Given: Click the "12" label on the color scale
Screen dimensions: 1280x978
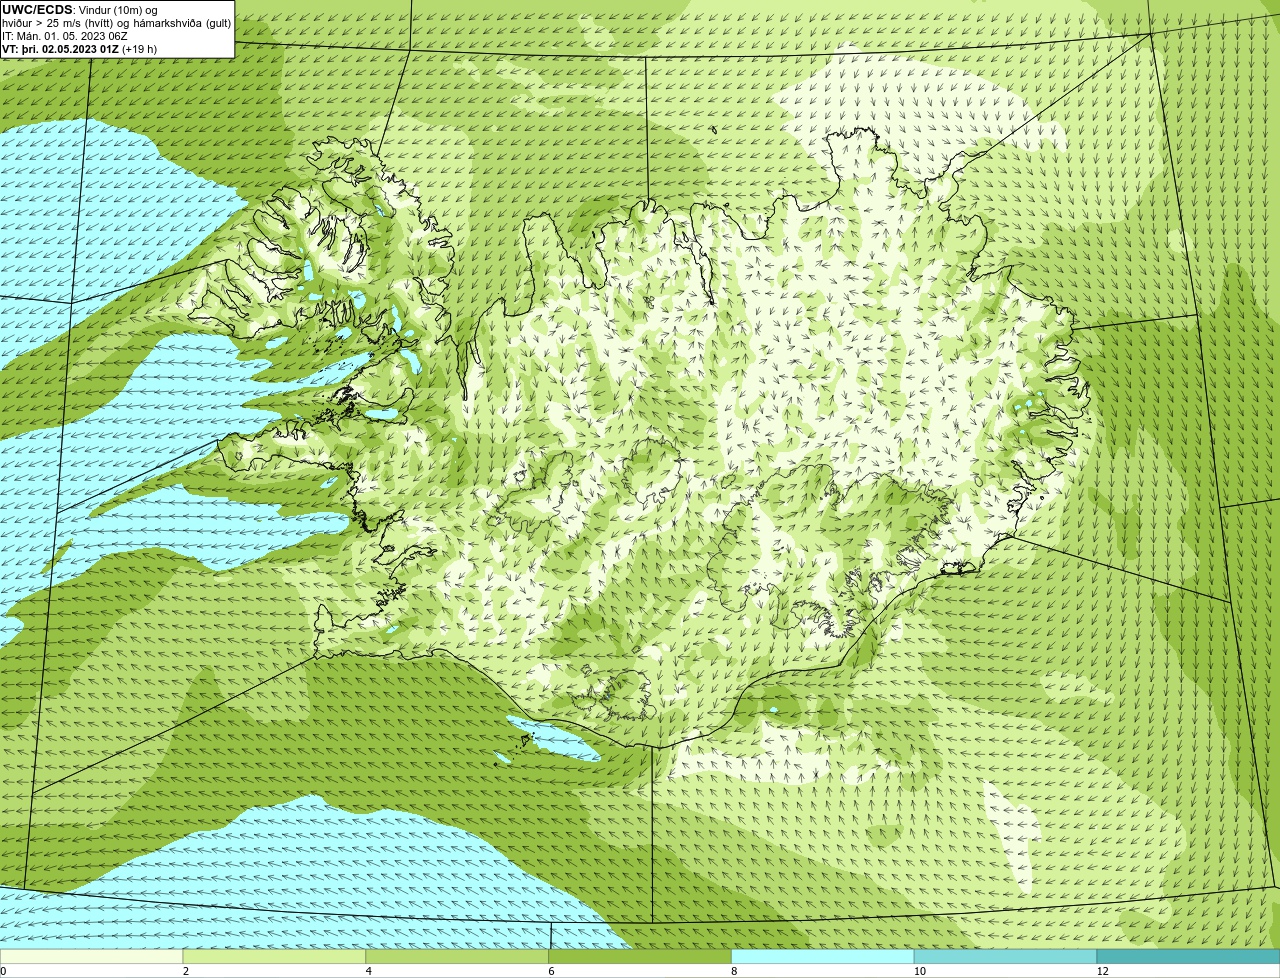Looking at the screenshot, I should [x=1102, y=971].
